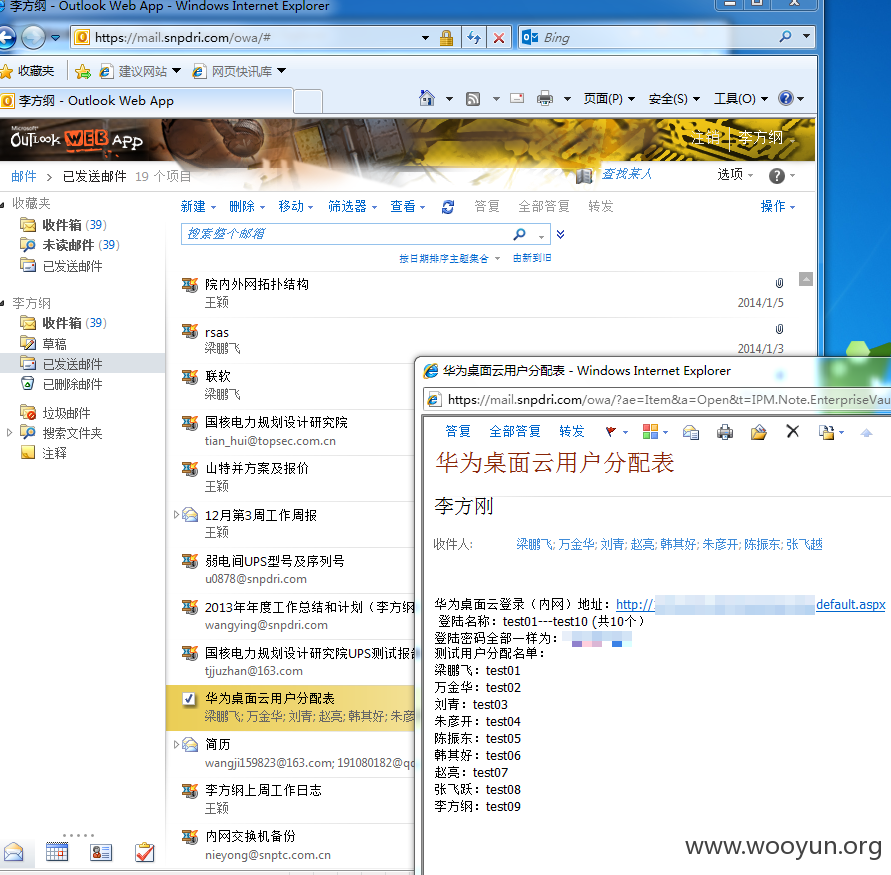Screen dimensions: 891x875
Task: Click the delete X icon in message window
Action: [793, 431]
